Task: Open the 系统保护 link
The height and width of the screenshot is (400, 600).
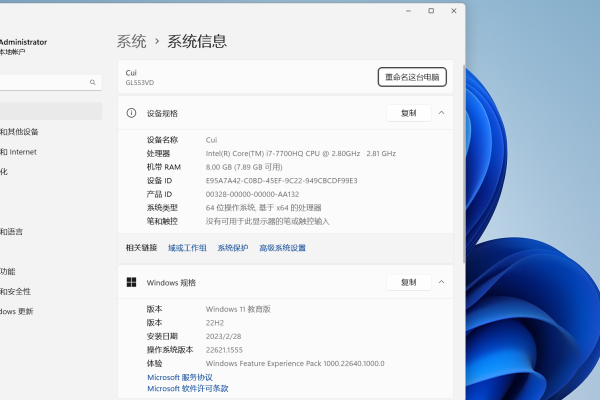Action: (x=233, y=248)
